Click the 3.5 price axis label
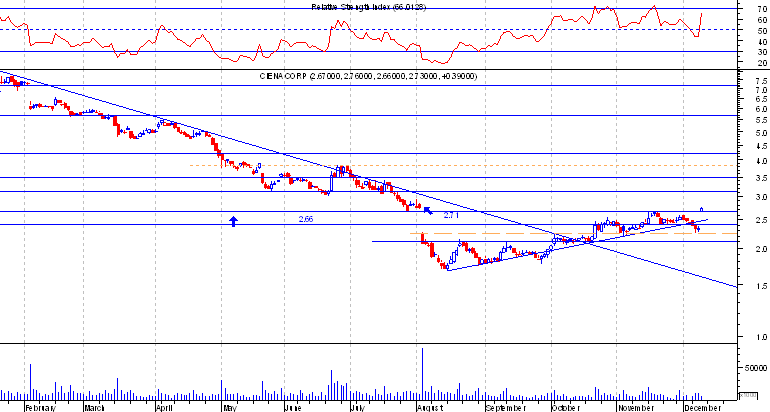This screenshot has height=412, width=770. click(762, 178)
